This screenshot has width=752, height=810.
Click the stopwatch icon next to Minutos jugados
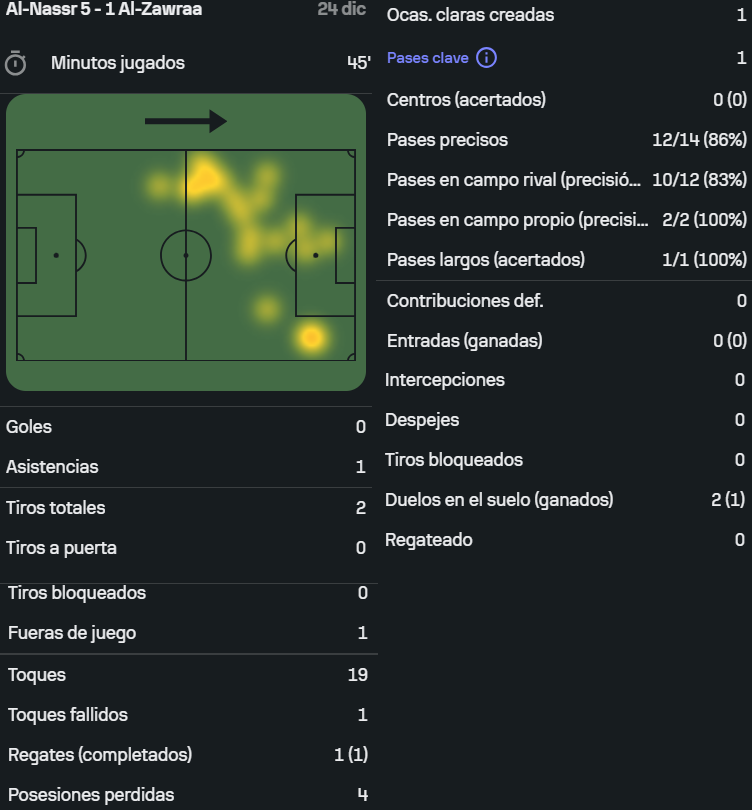coord(16,63)
